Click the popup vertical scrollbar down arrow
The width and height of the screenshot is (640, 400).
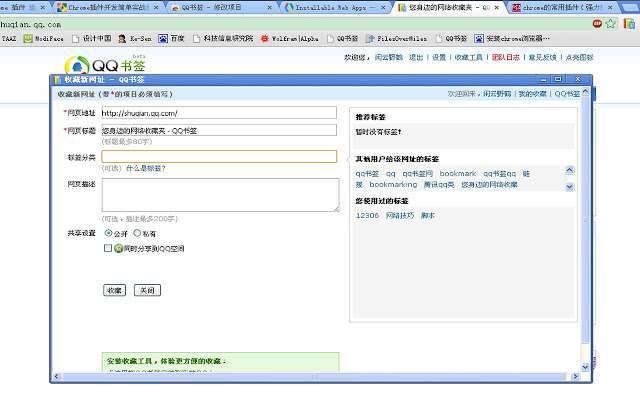tap(585, 367)
